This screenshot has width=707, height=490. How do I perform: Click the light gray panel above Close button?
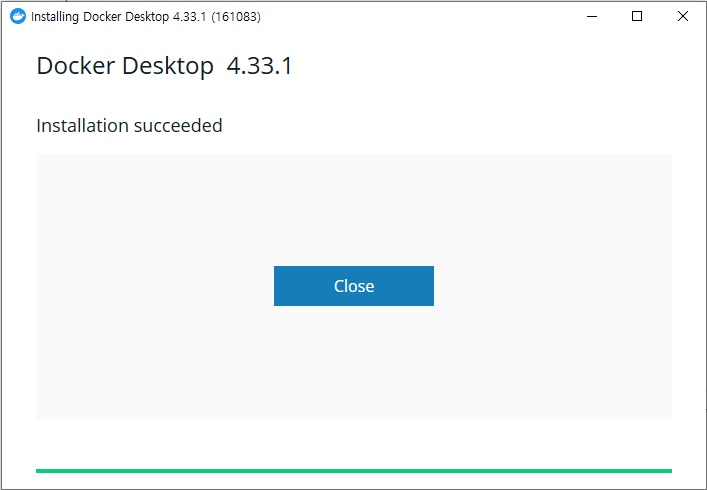point(354,210)
